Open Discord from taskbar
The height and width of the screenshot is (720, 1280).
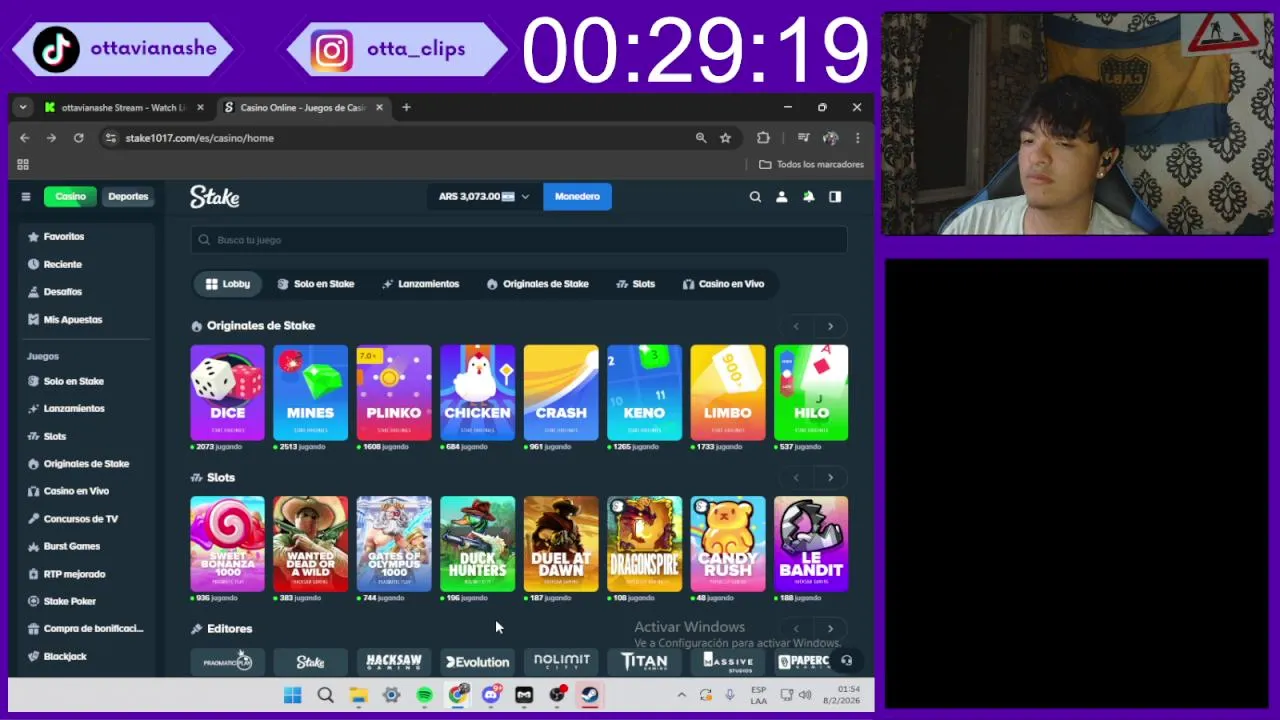[491, 695]
